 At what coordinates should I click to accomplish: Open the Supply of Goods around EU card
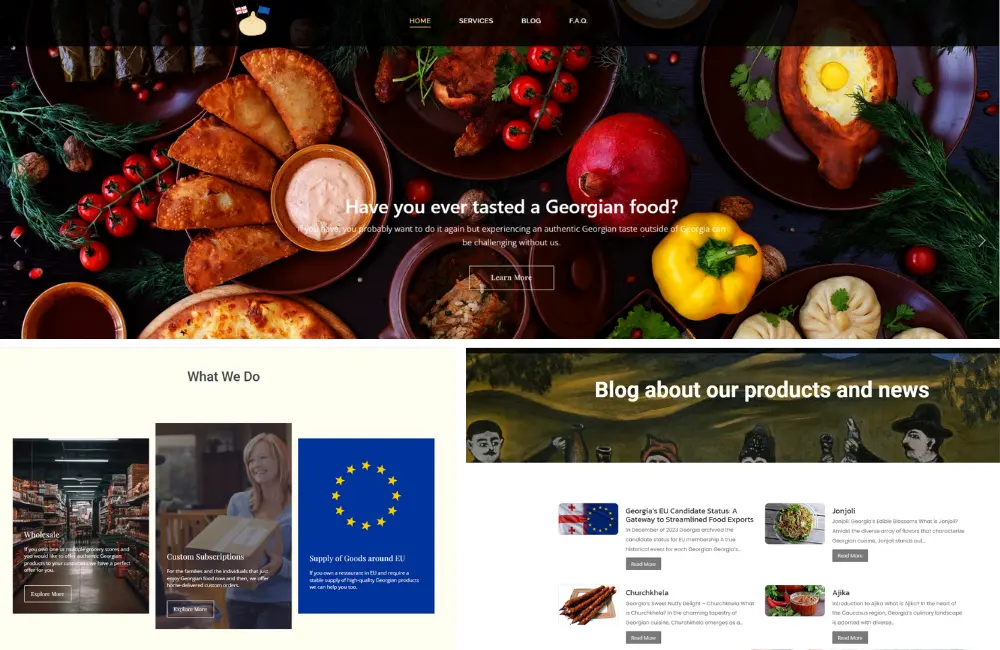coord(366,526)
